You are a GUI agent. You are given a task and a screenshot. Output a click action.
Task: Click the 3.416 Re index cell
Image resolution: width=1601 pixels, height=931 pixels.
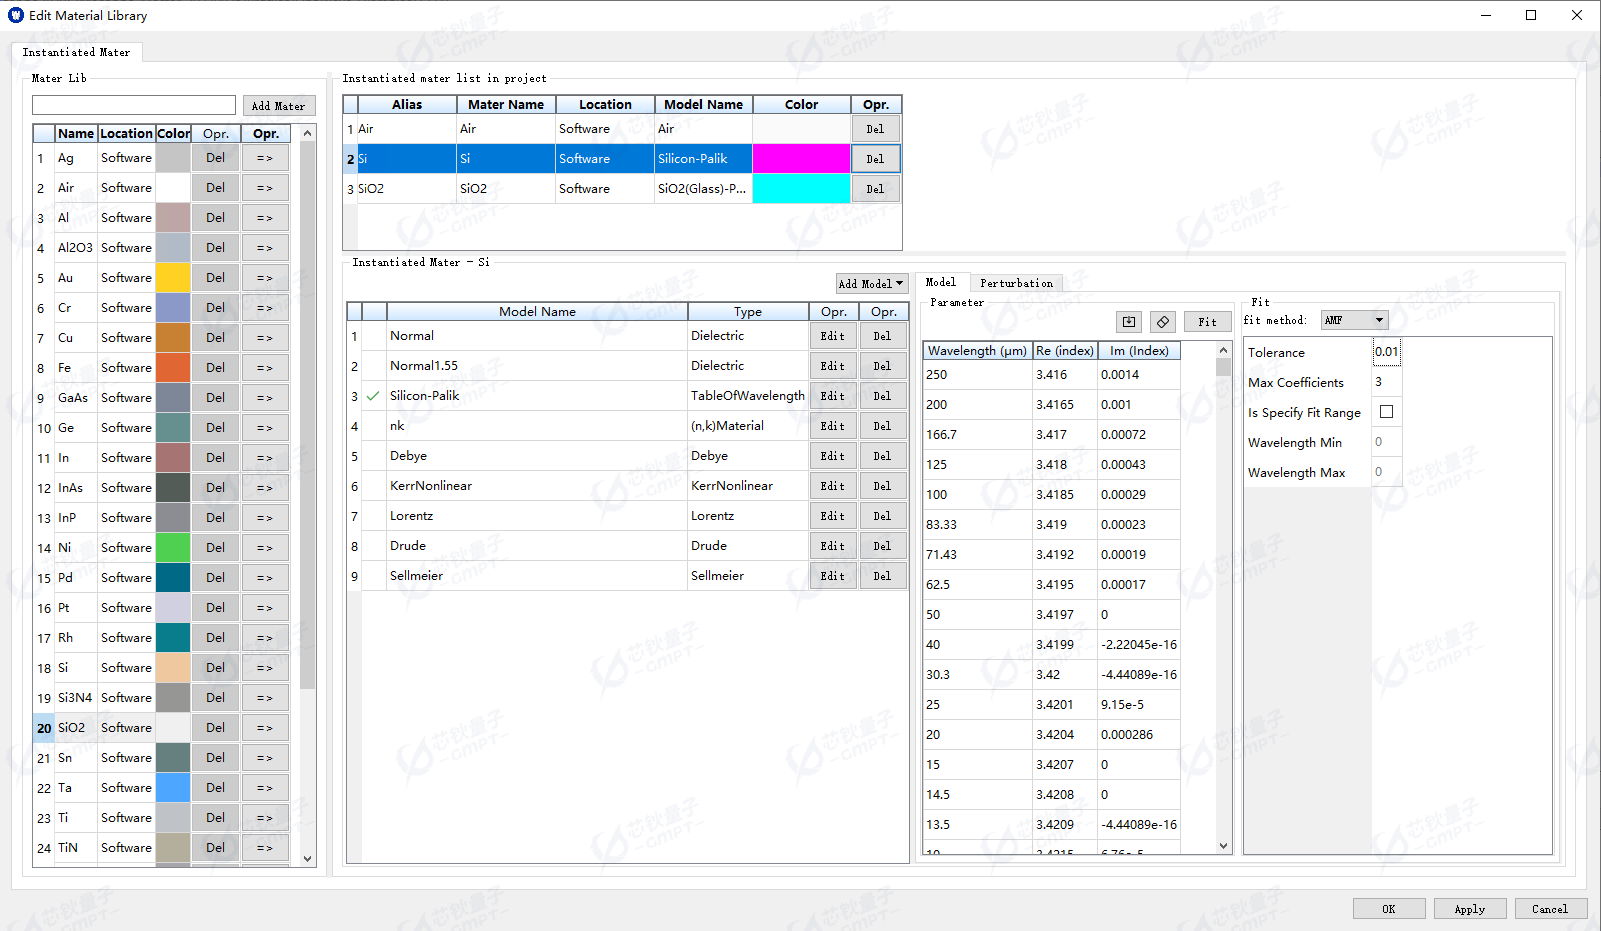click(x=1065, y=375)
